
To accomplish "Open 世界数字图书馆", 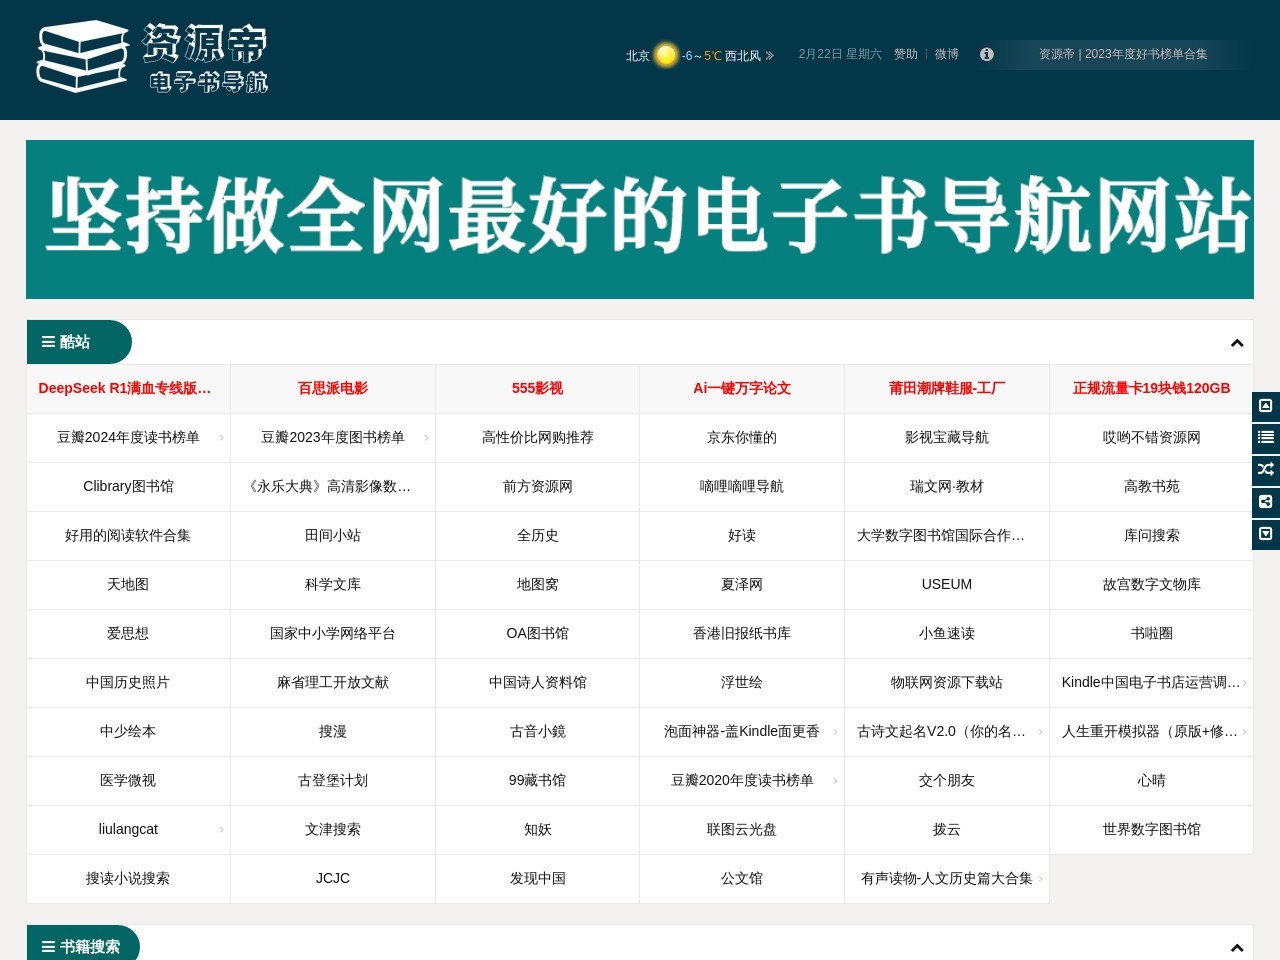I will [1151, 829].
